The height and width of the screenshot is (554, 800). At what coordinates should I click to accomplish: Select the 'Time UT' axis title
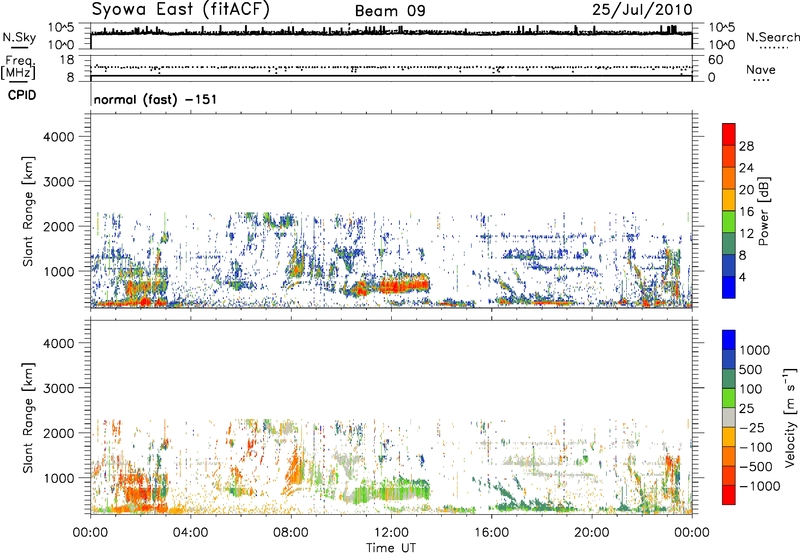[391, 548]
